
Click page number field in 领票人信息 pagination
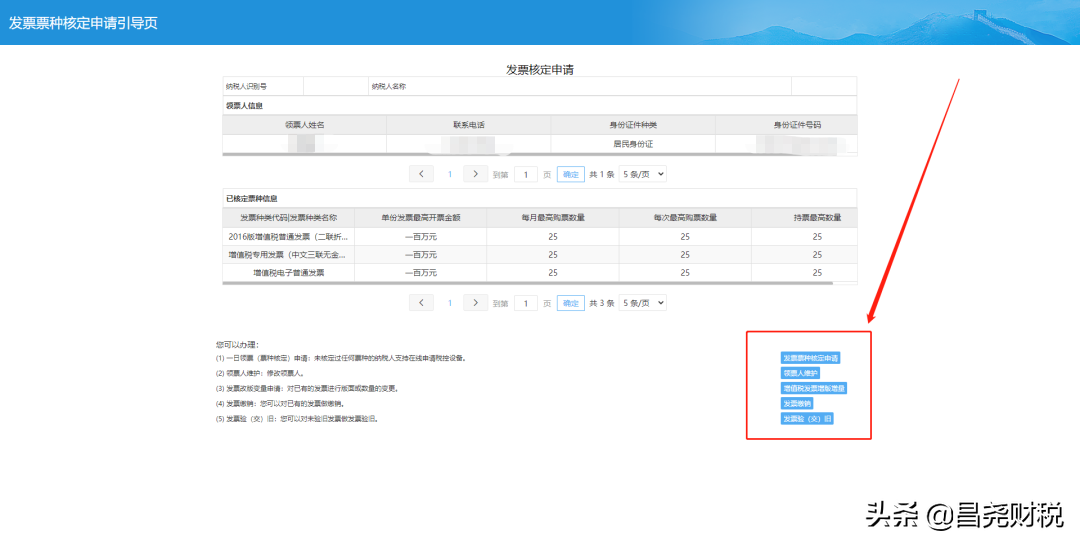click(526, 174)
